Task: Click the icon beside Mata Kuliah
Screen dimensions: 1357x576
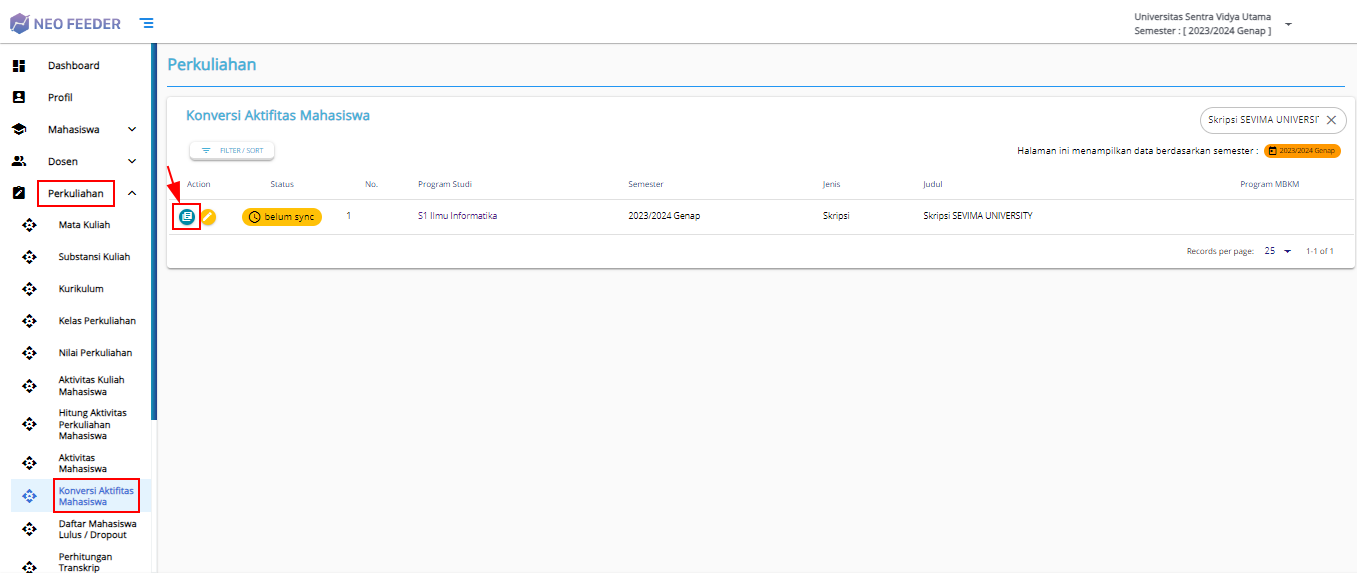Action: [x=29, y=225]
